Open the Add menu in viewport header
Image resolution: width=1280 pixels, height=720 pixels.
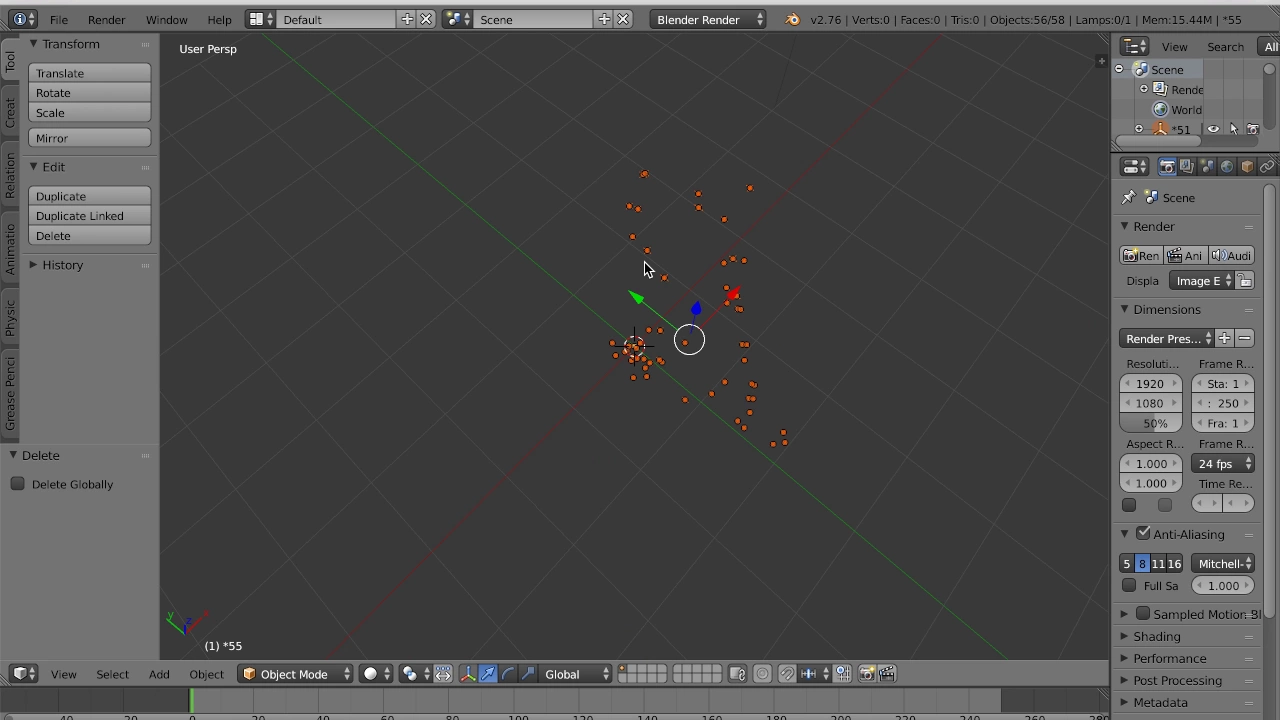tap(159, 674)
